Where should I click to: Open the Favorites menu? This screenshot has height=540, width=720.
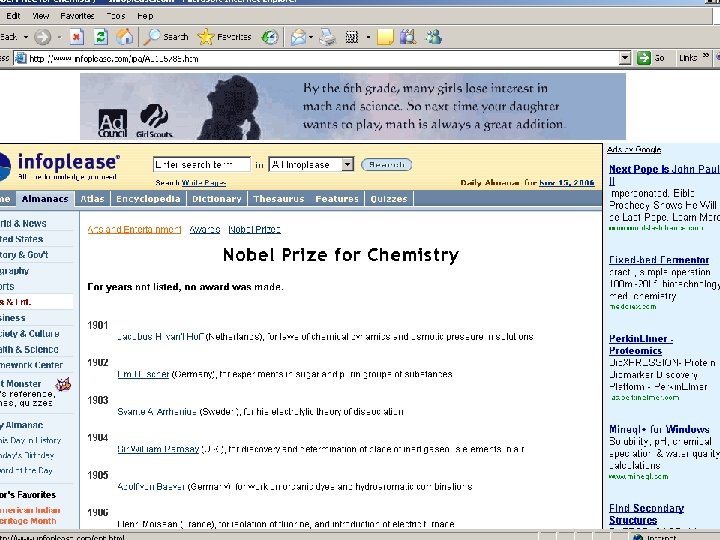77,16
